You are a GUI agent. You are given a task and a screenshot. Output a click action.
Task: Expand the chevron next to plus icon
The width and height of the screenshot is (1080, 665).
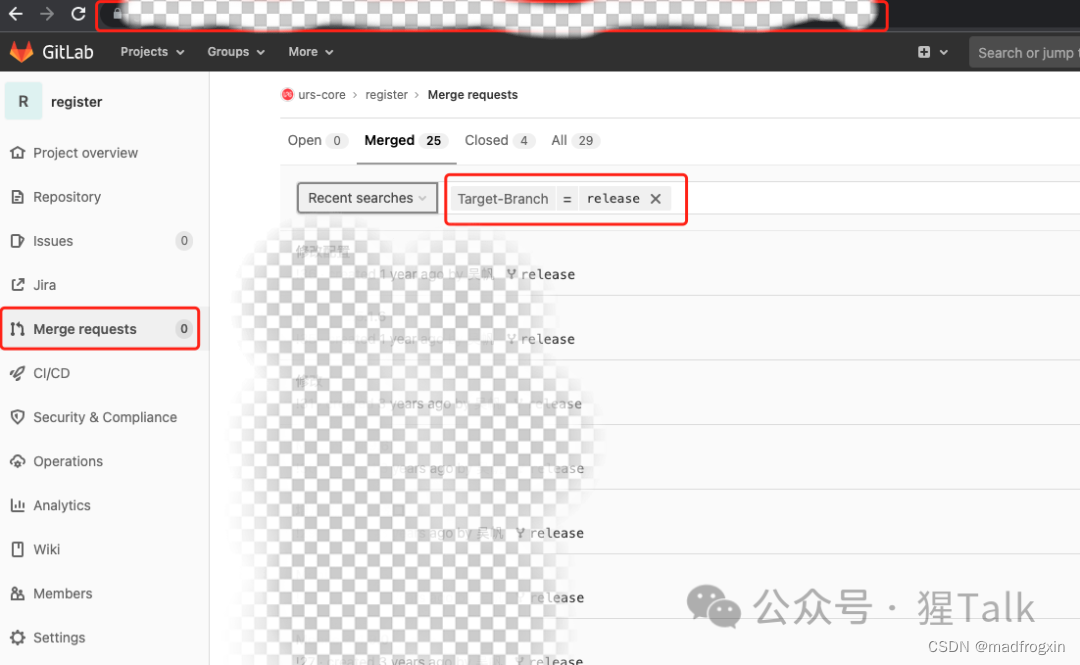[x=944, y=52]
